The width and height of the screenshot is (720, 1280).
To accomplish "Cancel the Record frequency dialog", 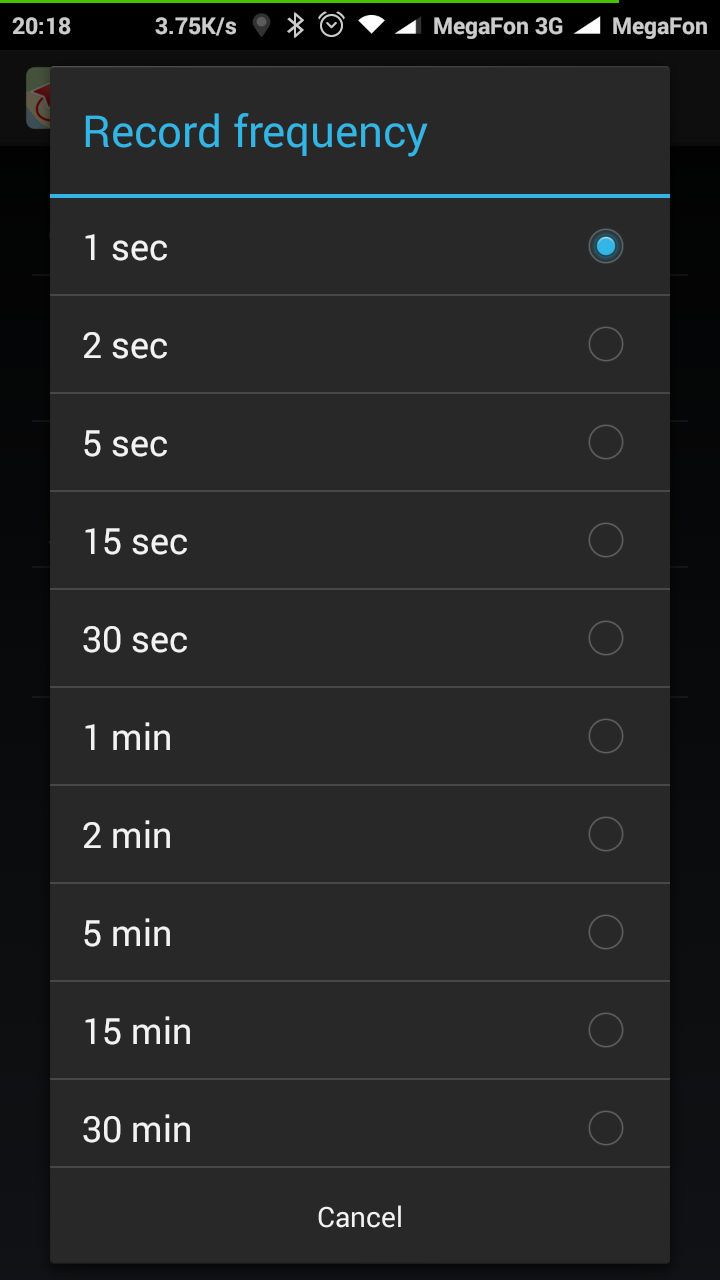I will pyautogui.click(x=360, y=1217).
